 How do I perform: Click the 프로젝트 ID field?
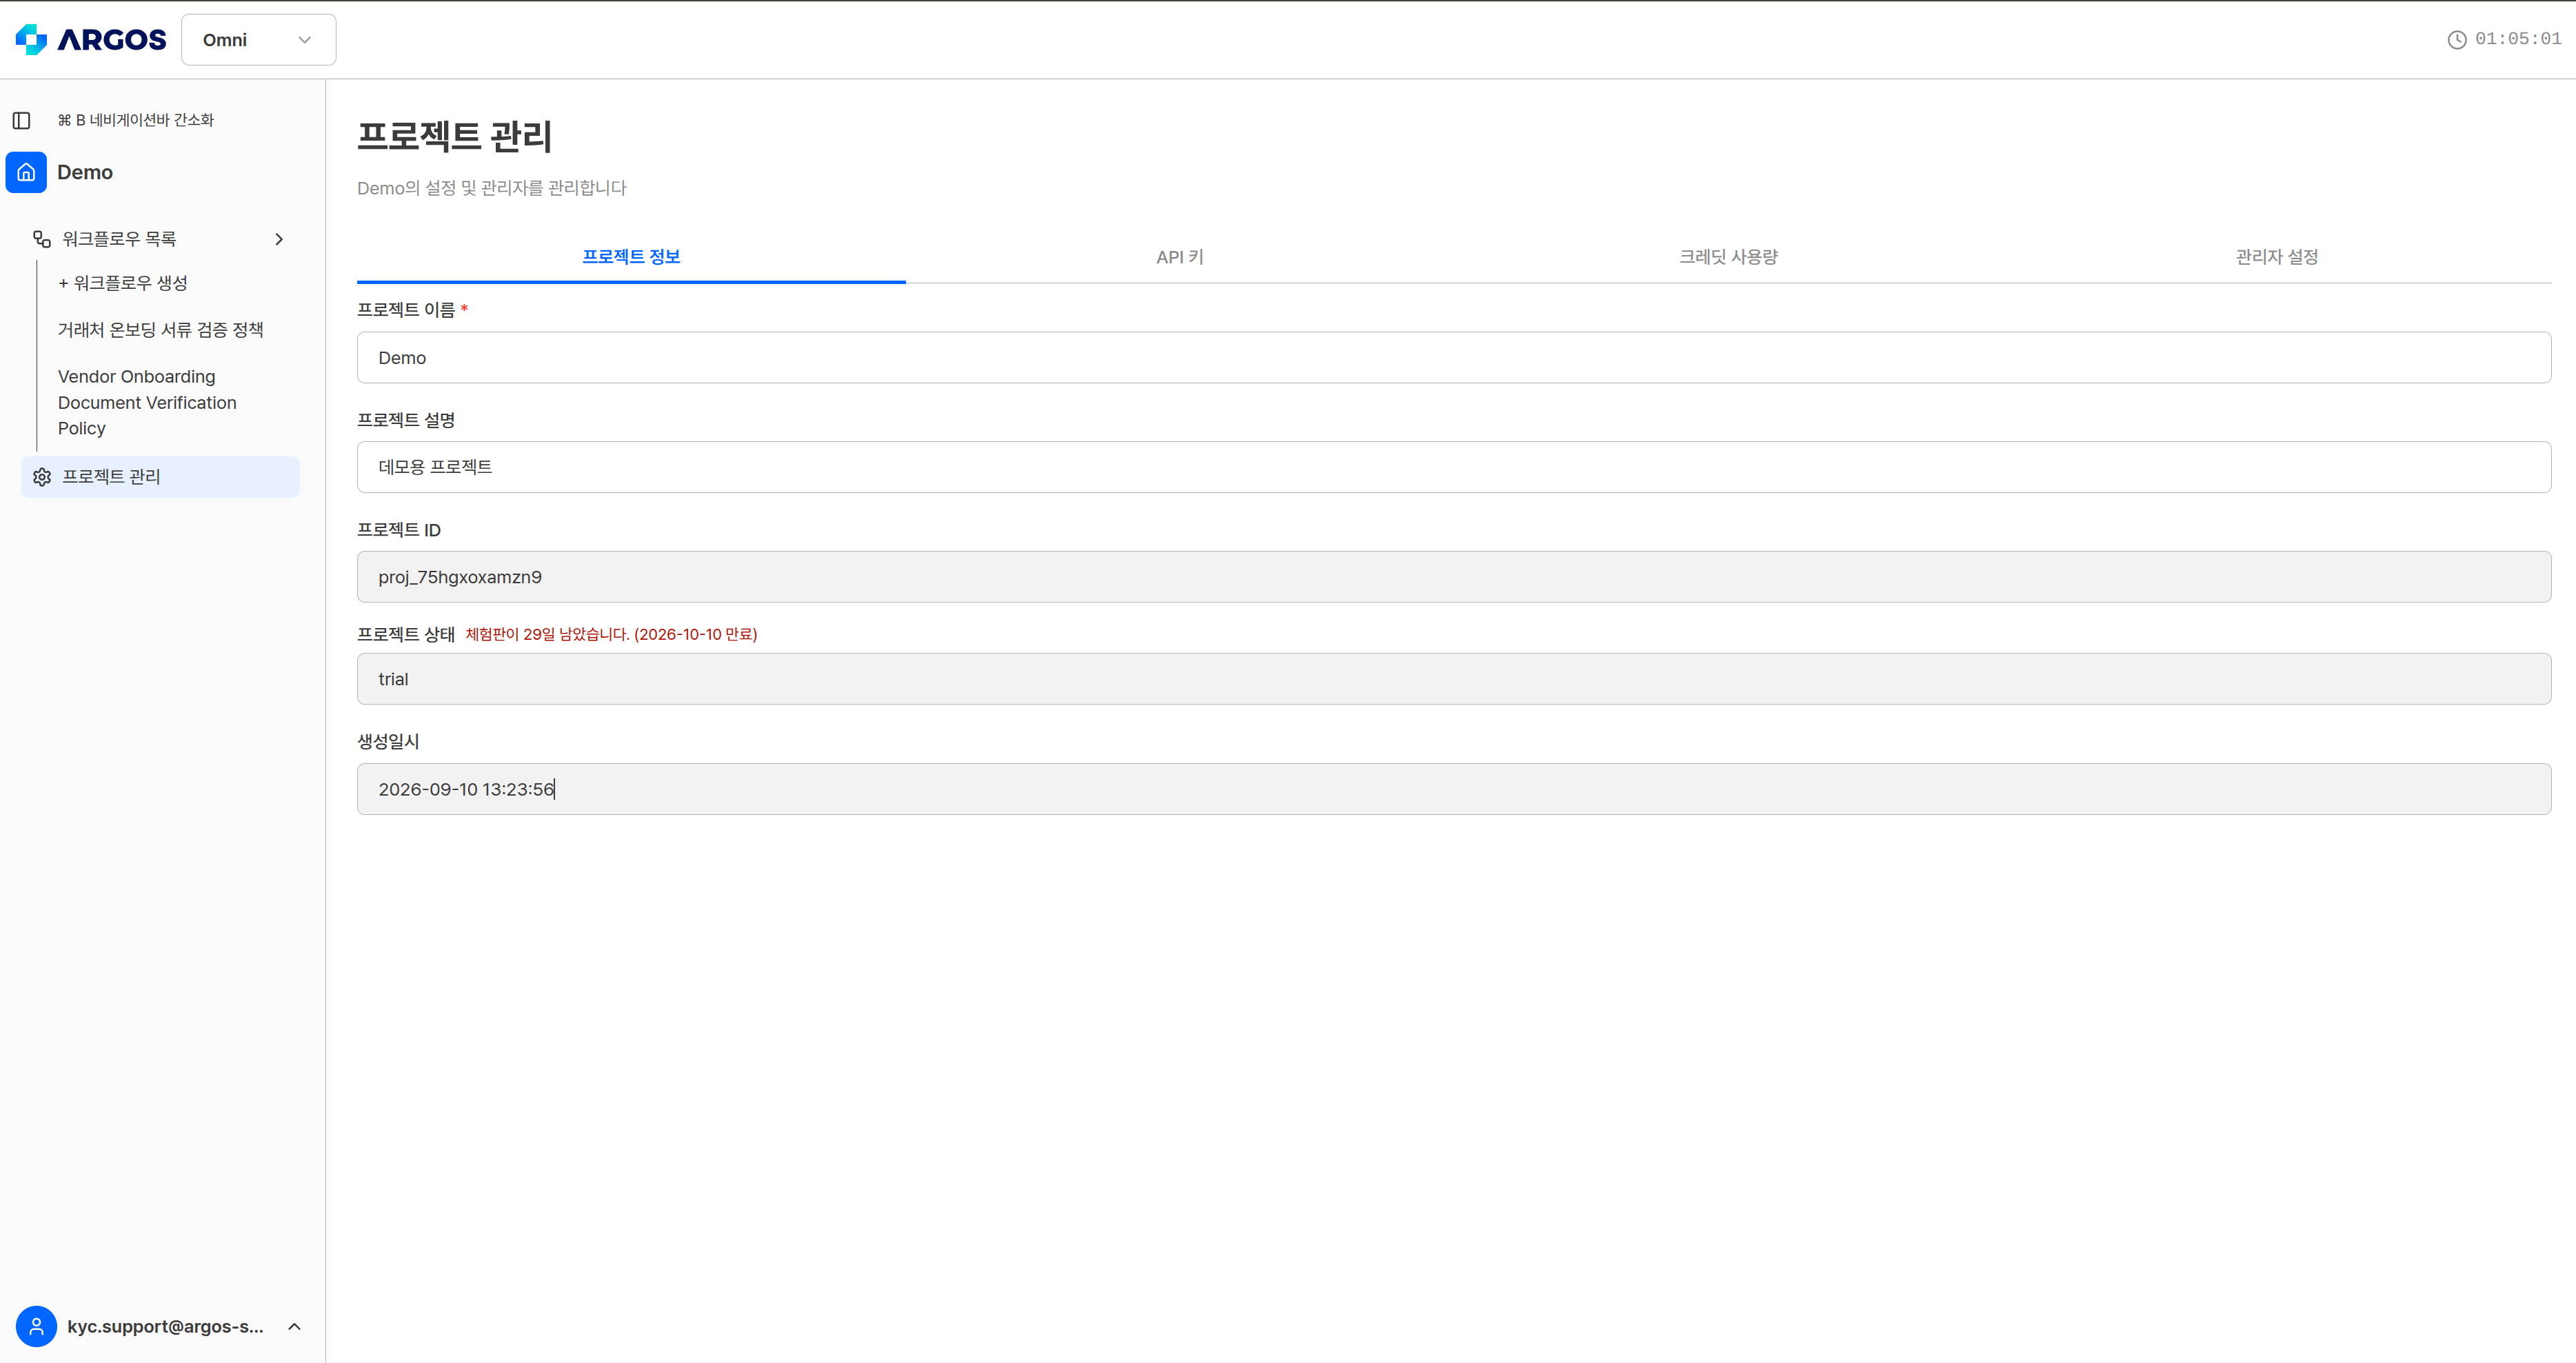click(x=1454, y=577)
